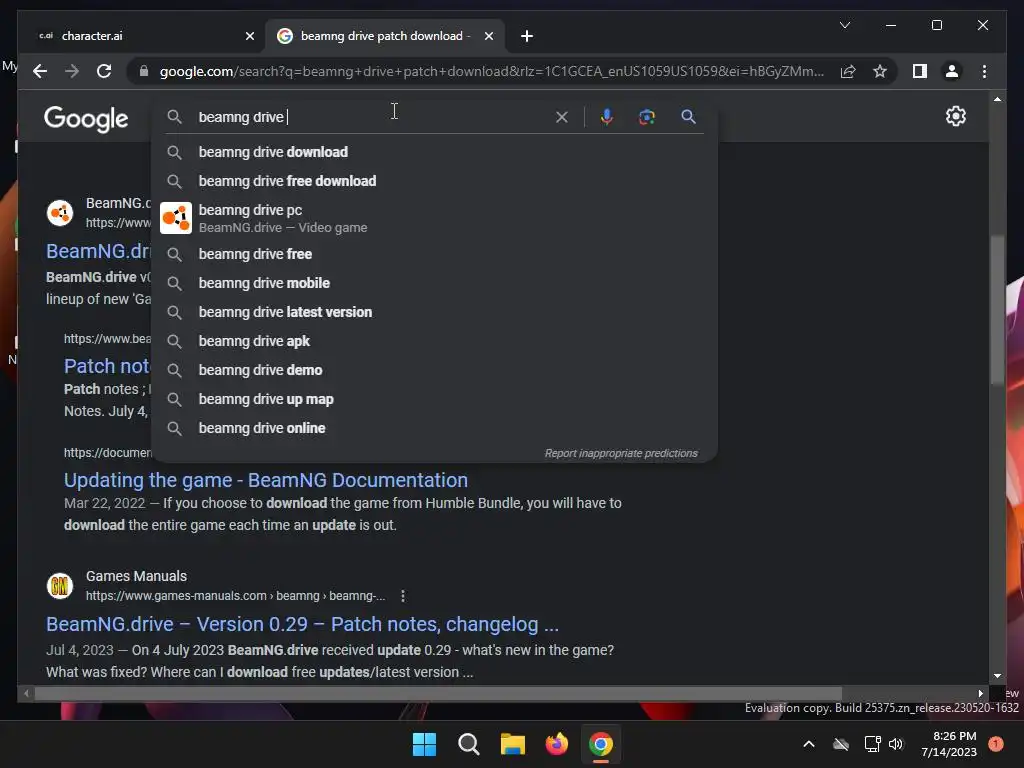Screen dimensions: 1024x768
Task: Click the horizontal scrollbar thumb
Action: [x=438, y=693]
